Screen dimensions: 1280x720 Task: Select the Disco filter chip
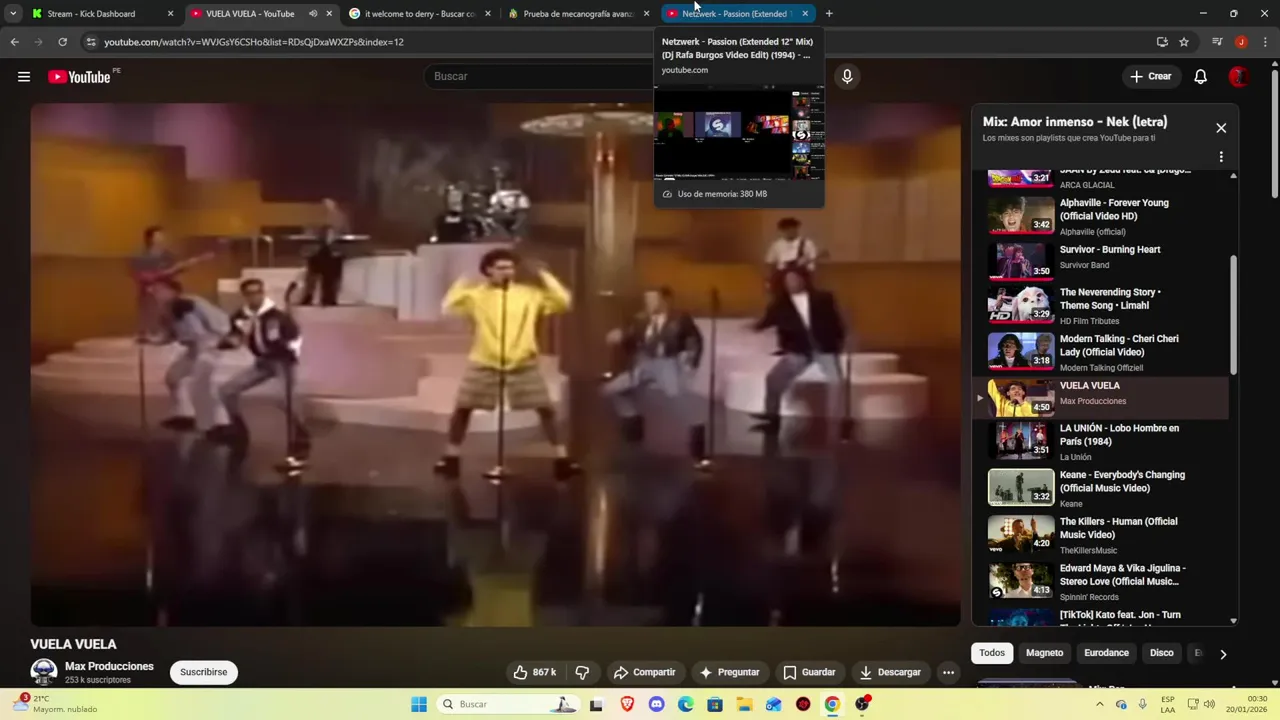pos(1161,653)
